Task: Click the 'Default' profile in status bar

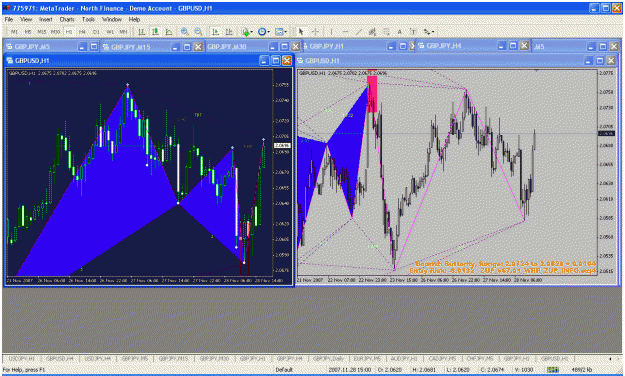Action: click(284, 370)
